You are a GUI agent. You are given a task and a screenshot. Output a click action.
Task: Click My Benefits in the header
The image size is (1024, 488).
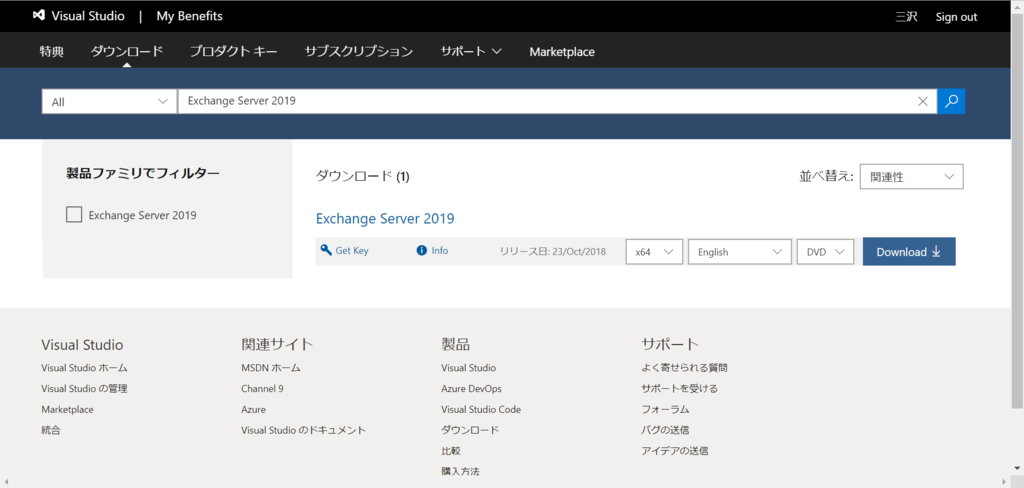click(189, 16)
